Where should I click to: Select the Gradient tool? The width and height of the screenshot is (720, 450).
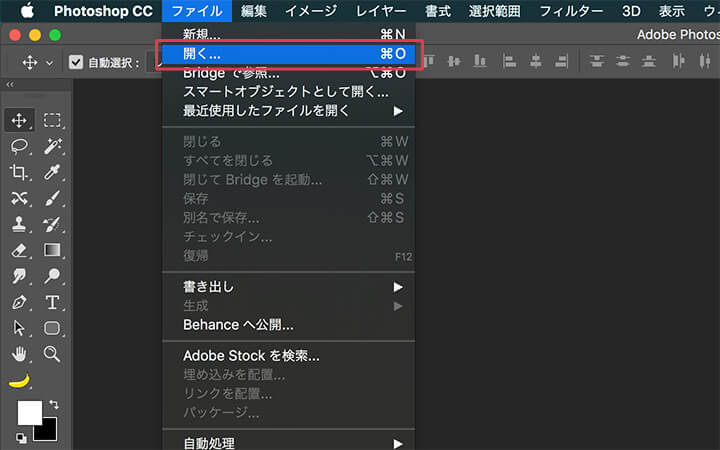[x=52, y=250]
